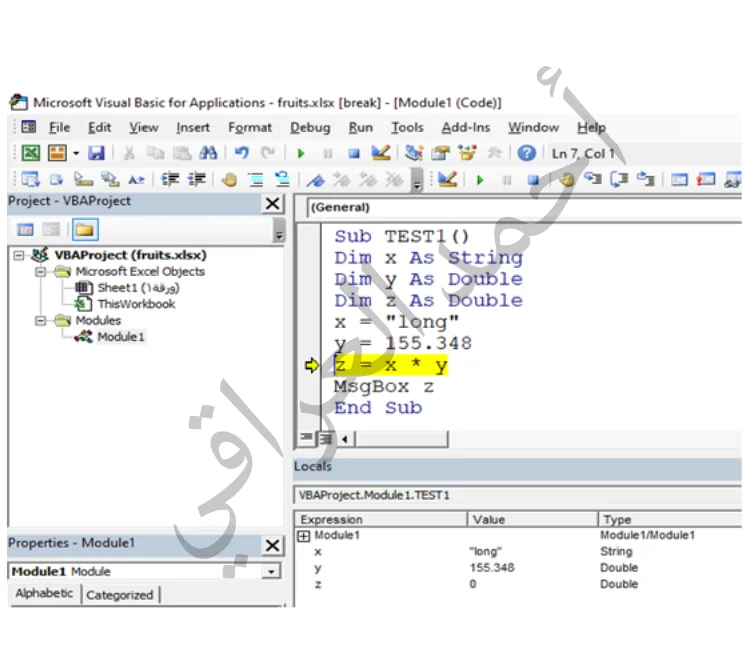Click Break in the Standard toolbar
The width and height of the screenshot is (751, 664).
tap(328, 154)
